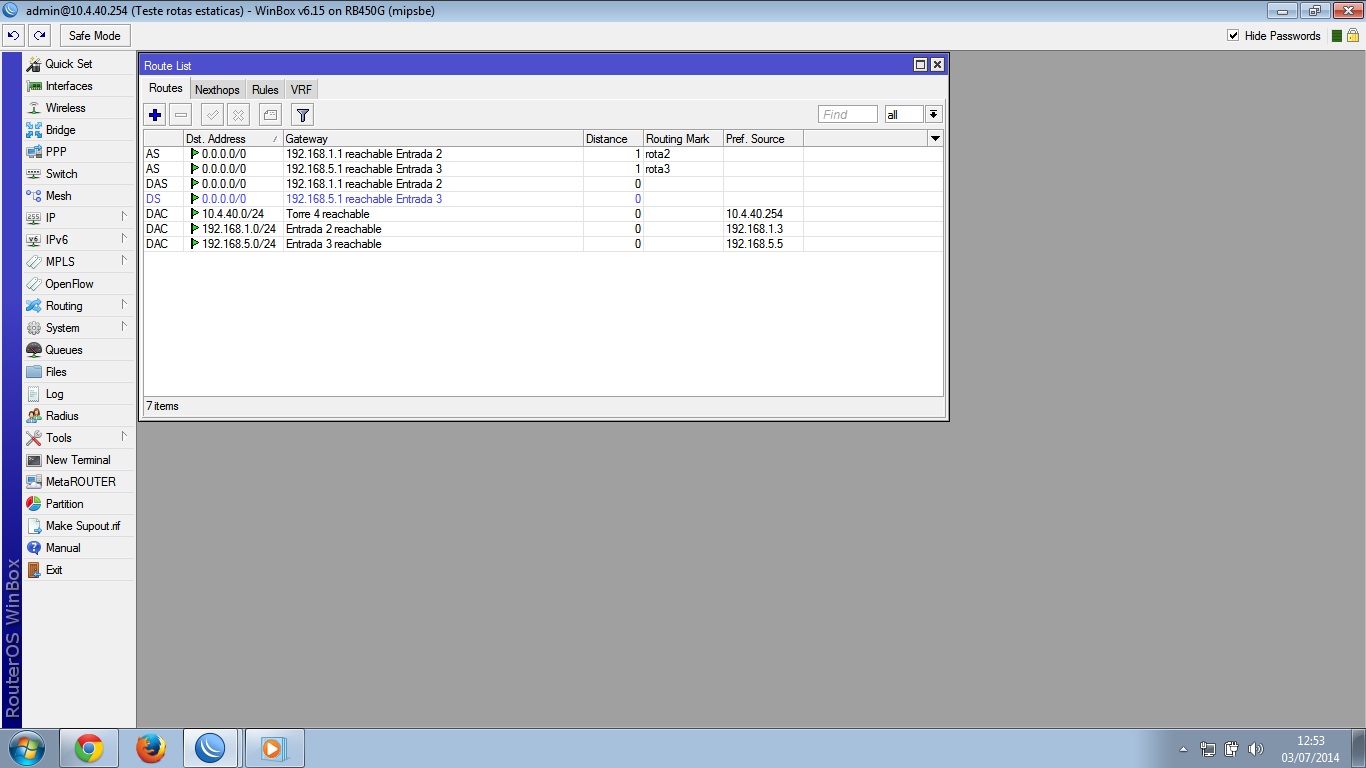Screen dimensions: 1366x768
Task: Open MetaROUTER in the sidebar
Action: (x=79, y=482)
